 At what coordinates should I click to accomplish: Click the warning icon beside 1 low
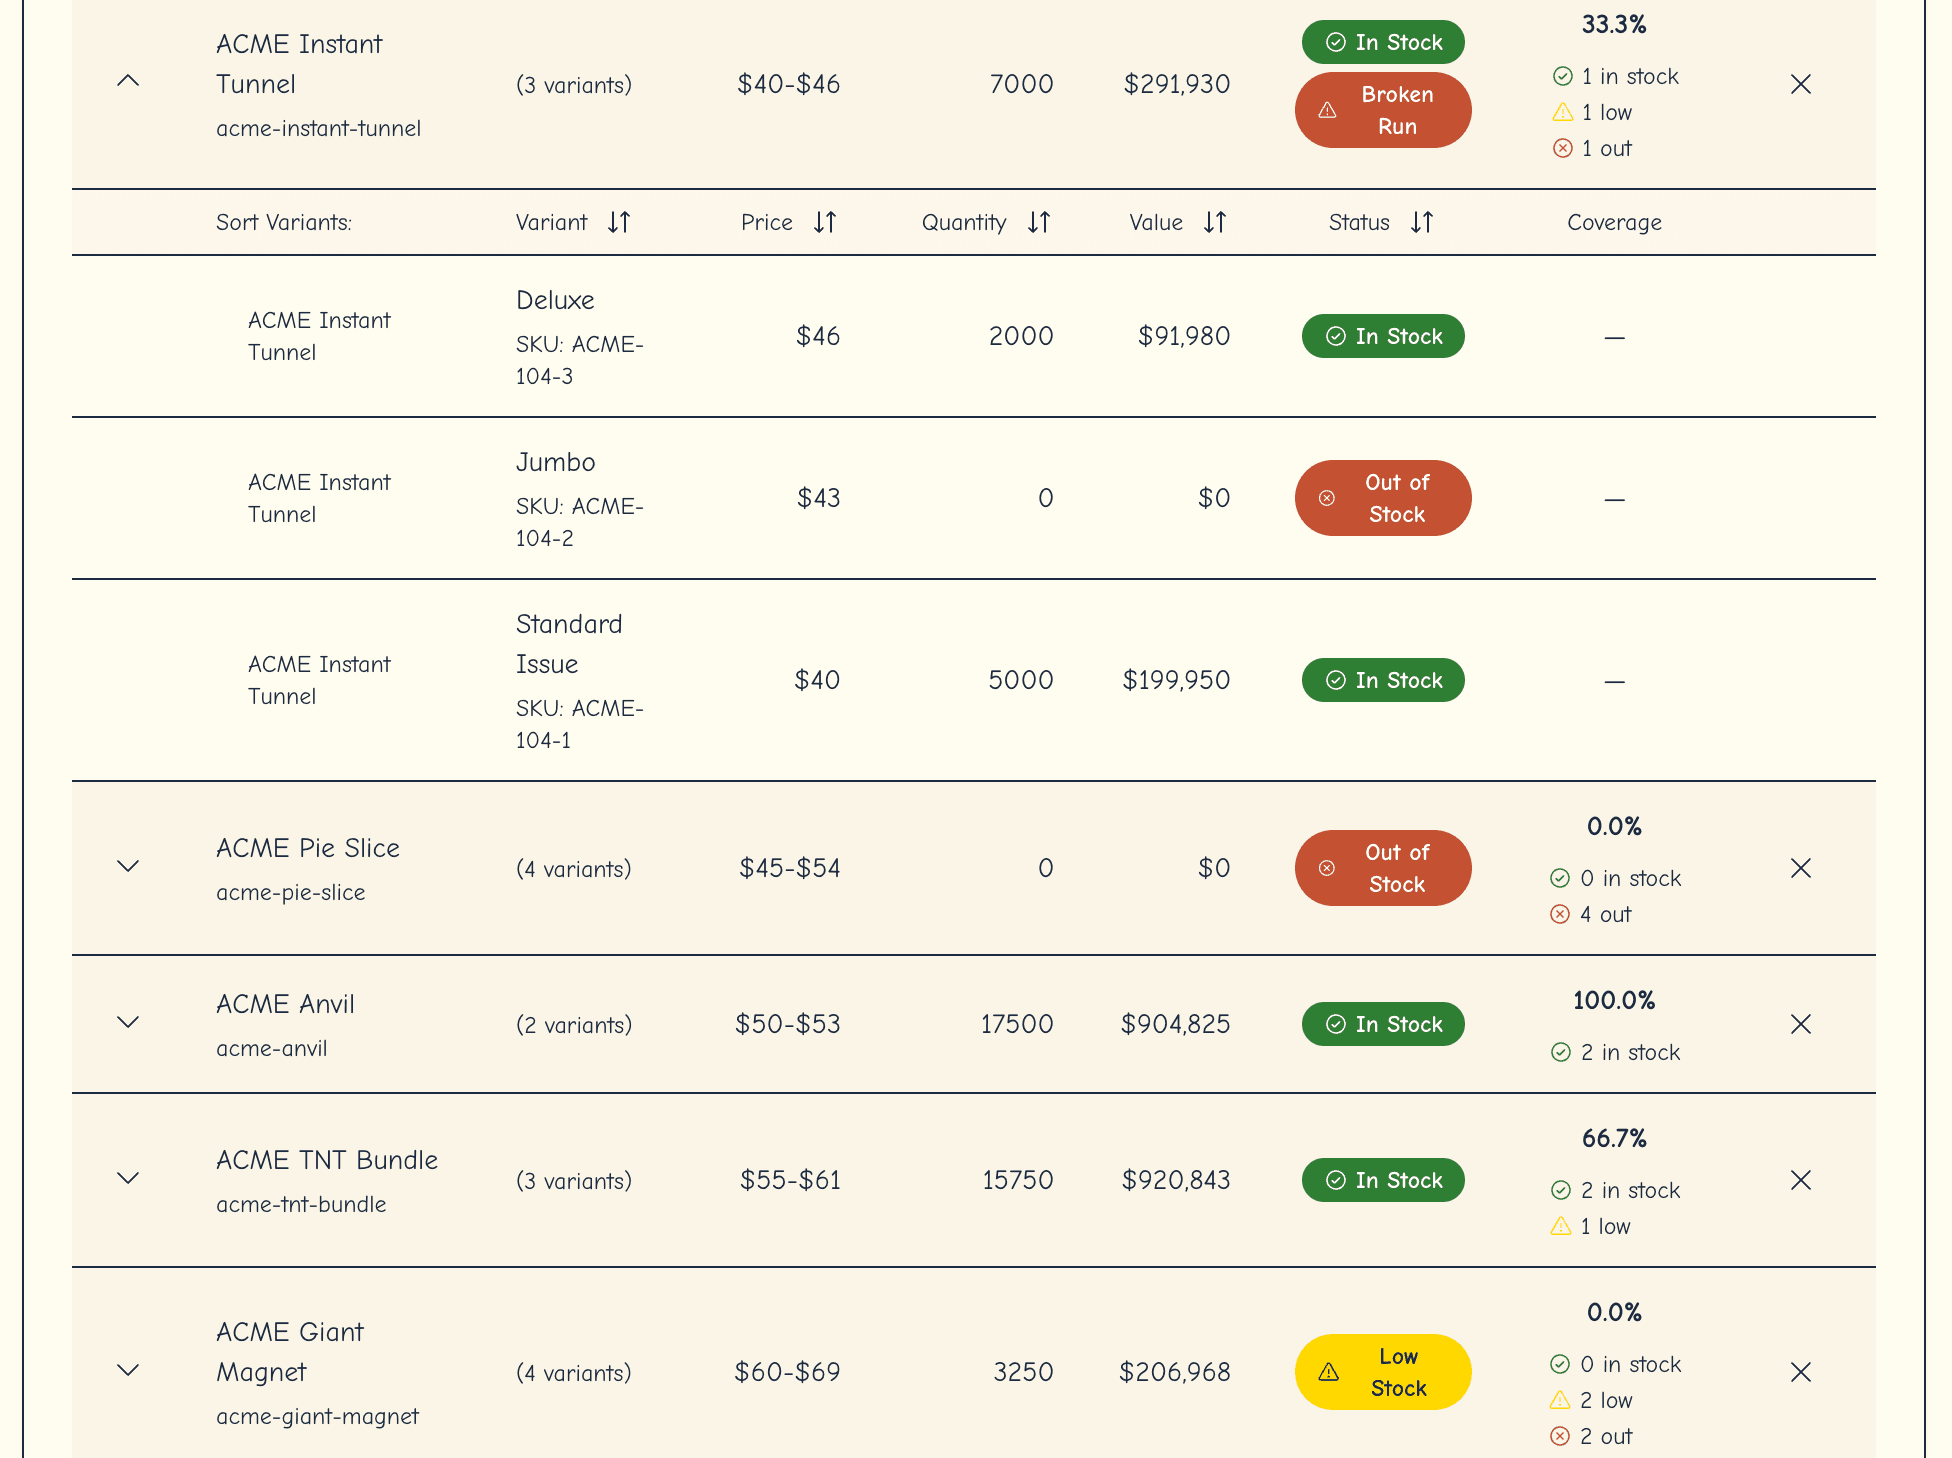1562,112
